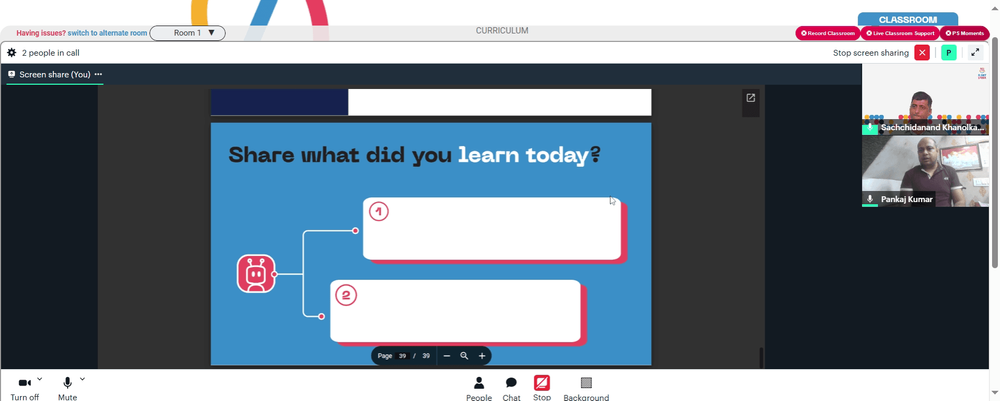Click the 'Stop screen sharing' label

pos(871,53)
